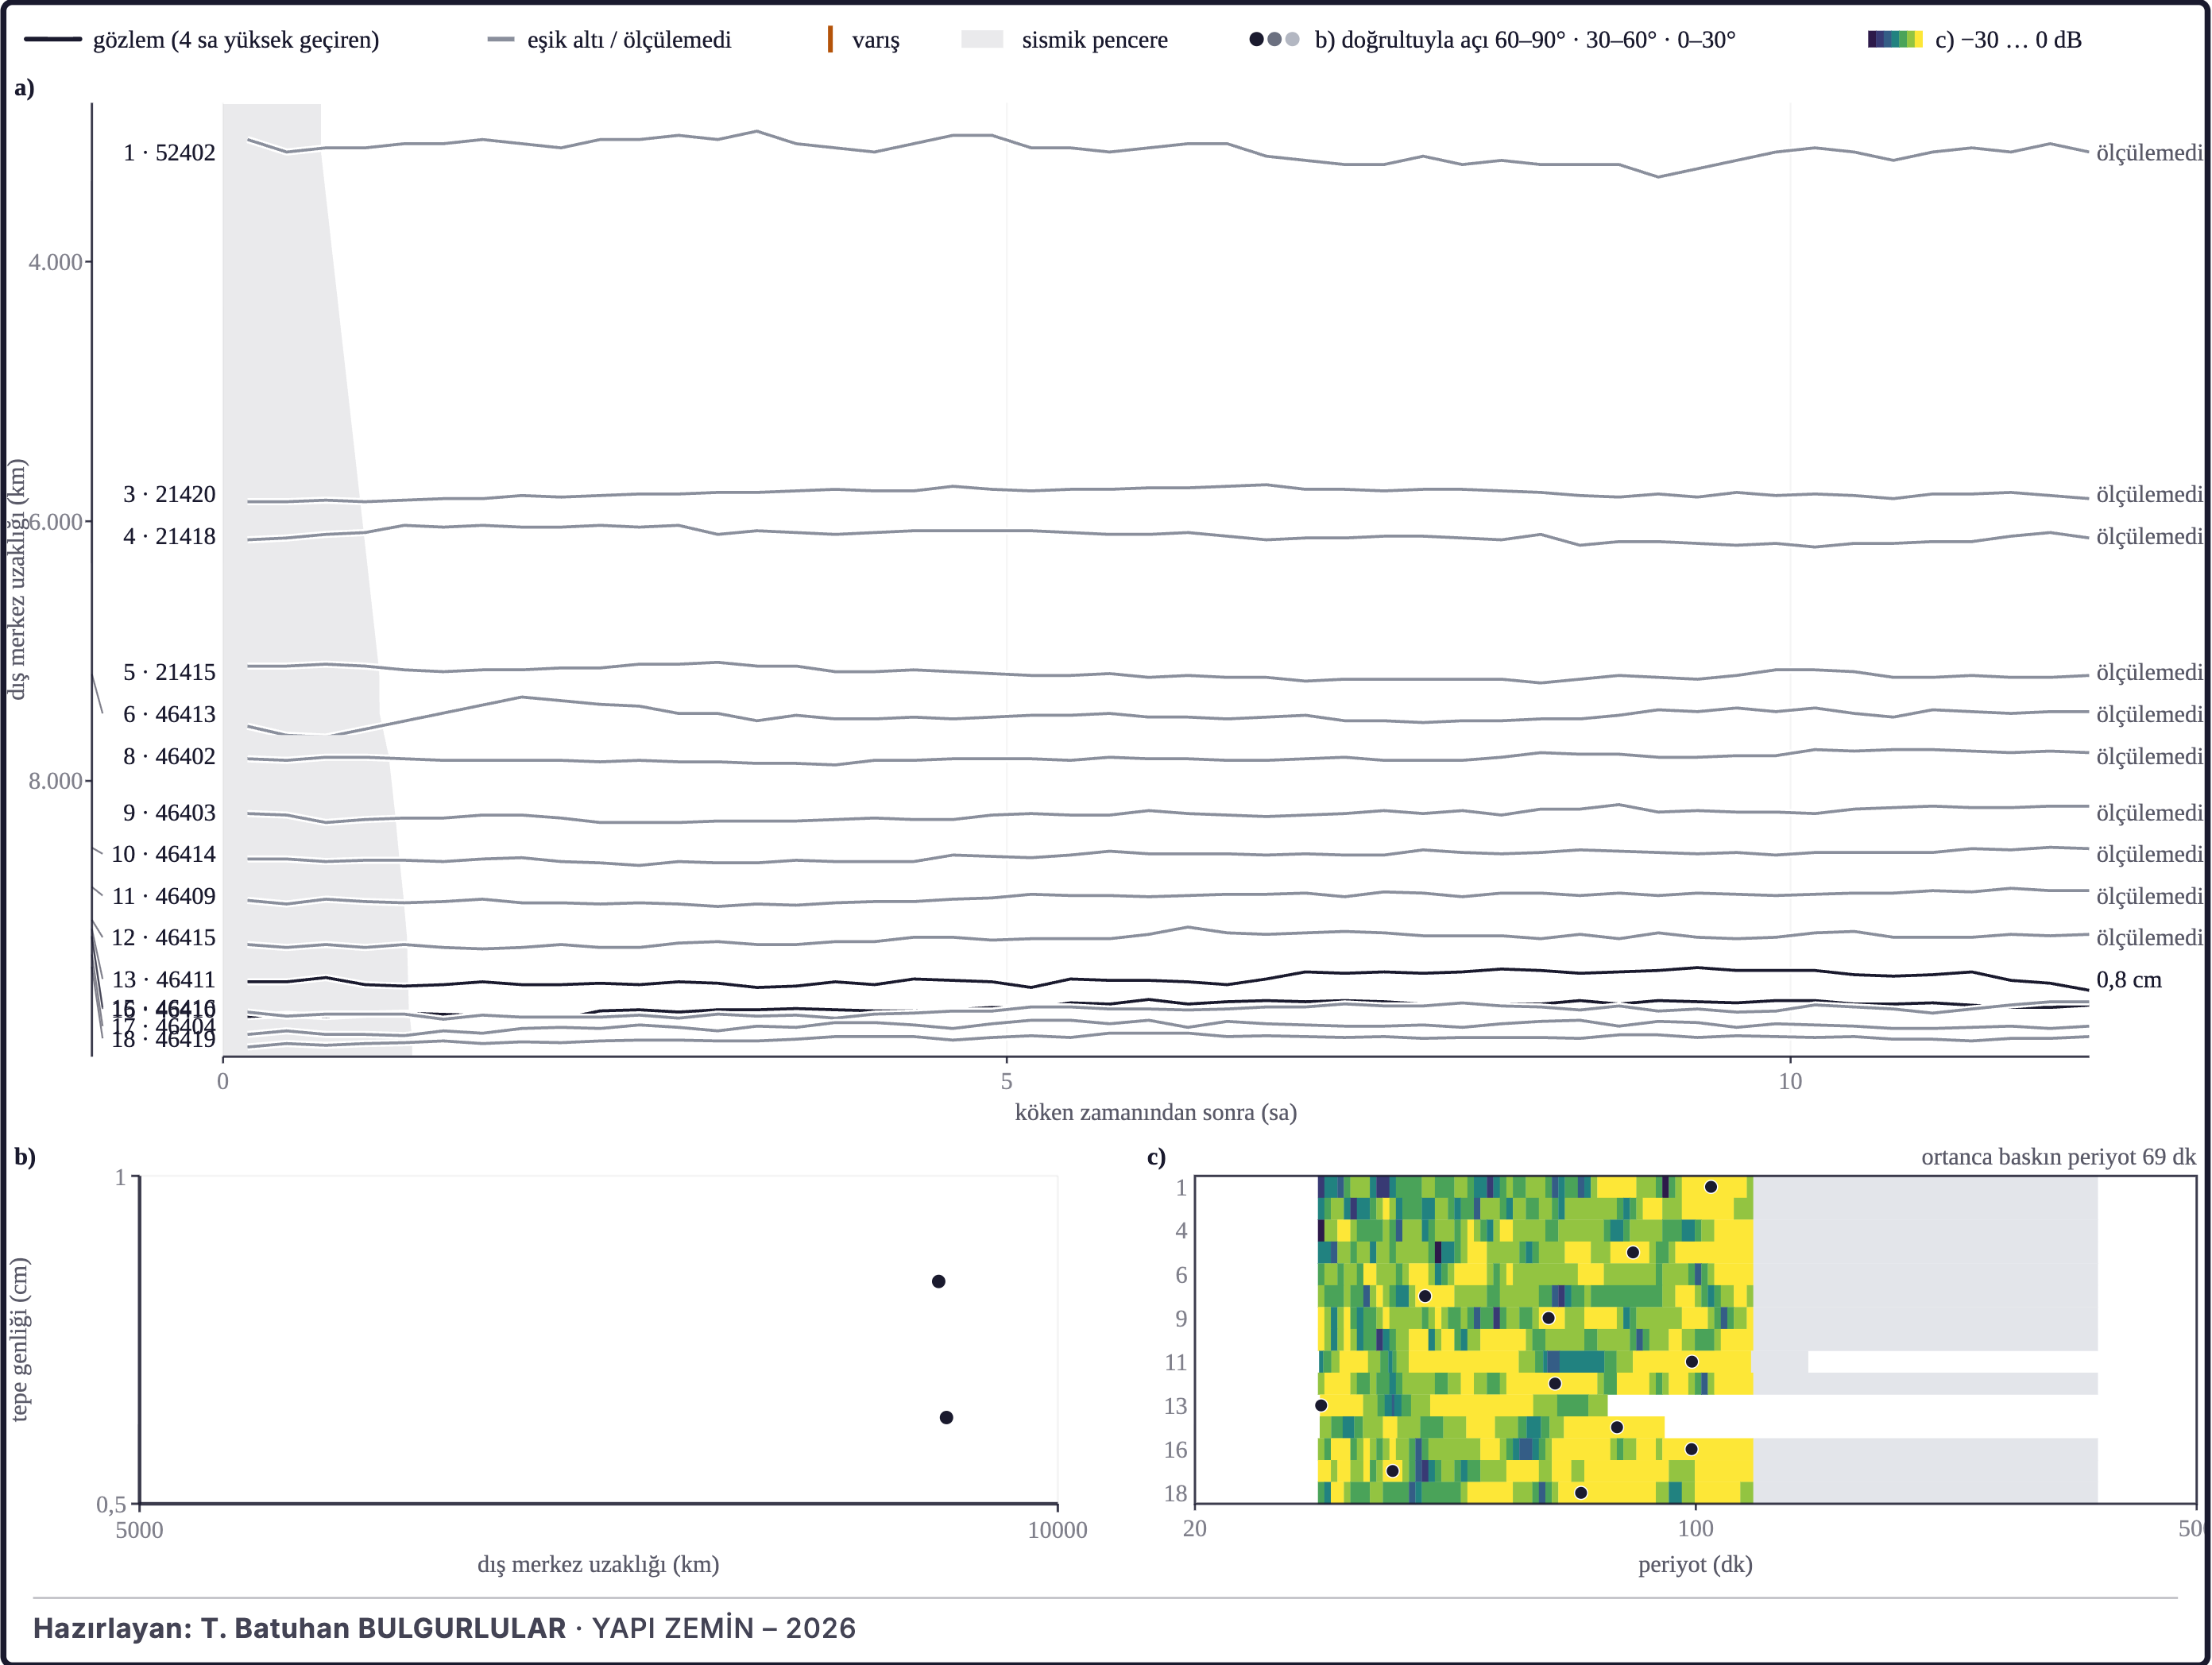Viewport: 2212px width, 1665px height.
Task: Click the '10000' tick on panel b axis
Action: (1058, 1529)
